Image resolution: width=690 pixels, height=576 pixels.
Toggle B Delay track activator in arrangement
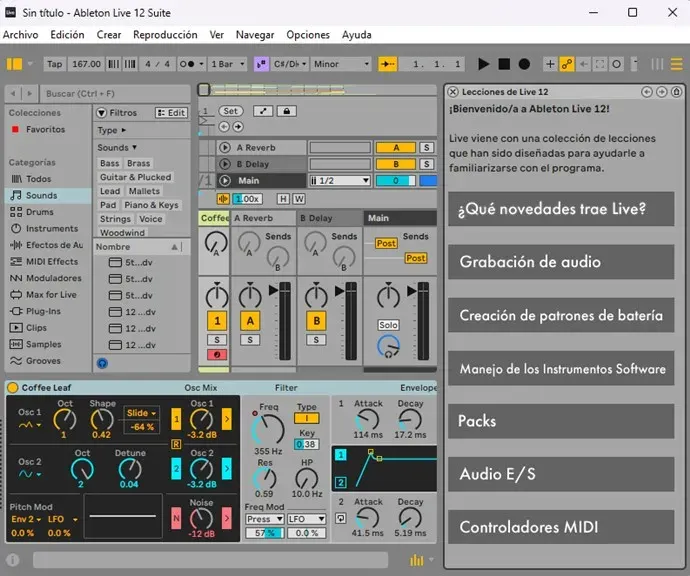click(396, 164)
